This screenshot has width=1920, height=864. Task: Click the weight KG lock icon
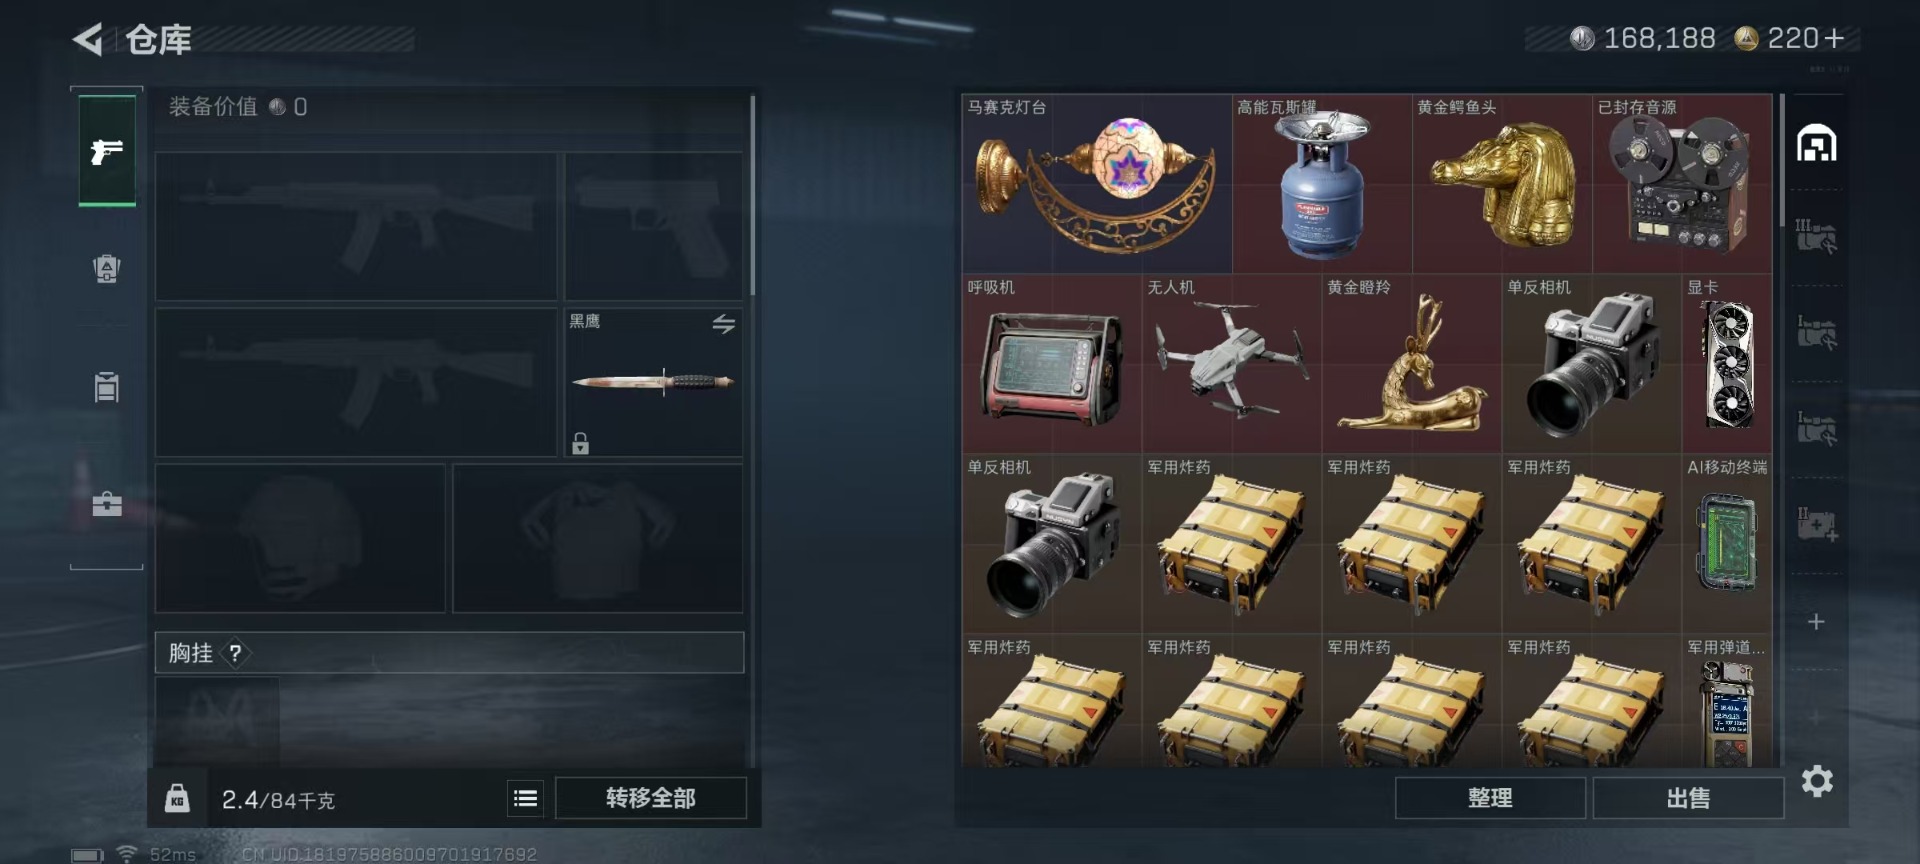177,798
